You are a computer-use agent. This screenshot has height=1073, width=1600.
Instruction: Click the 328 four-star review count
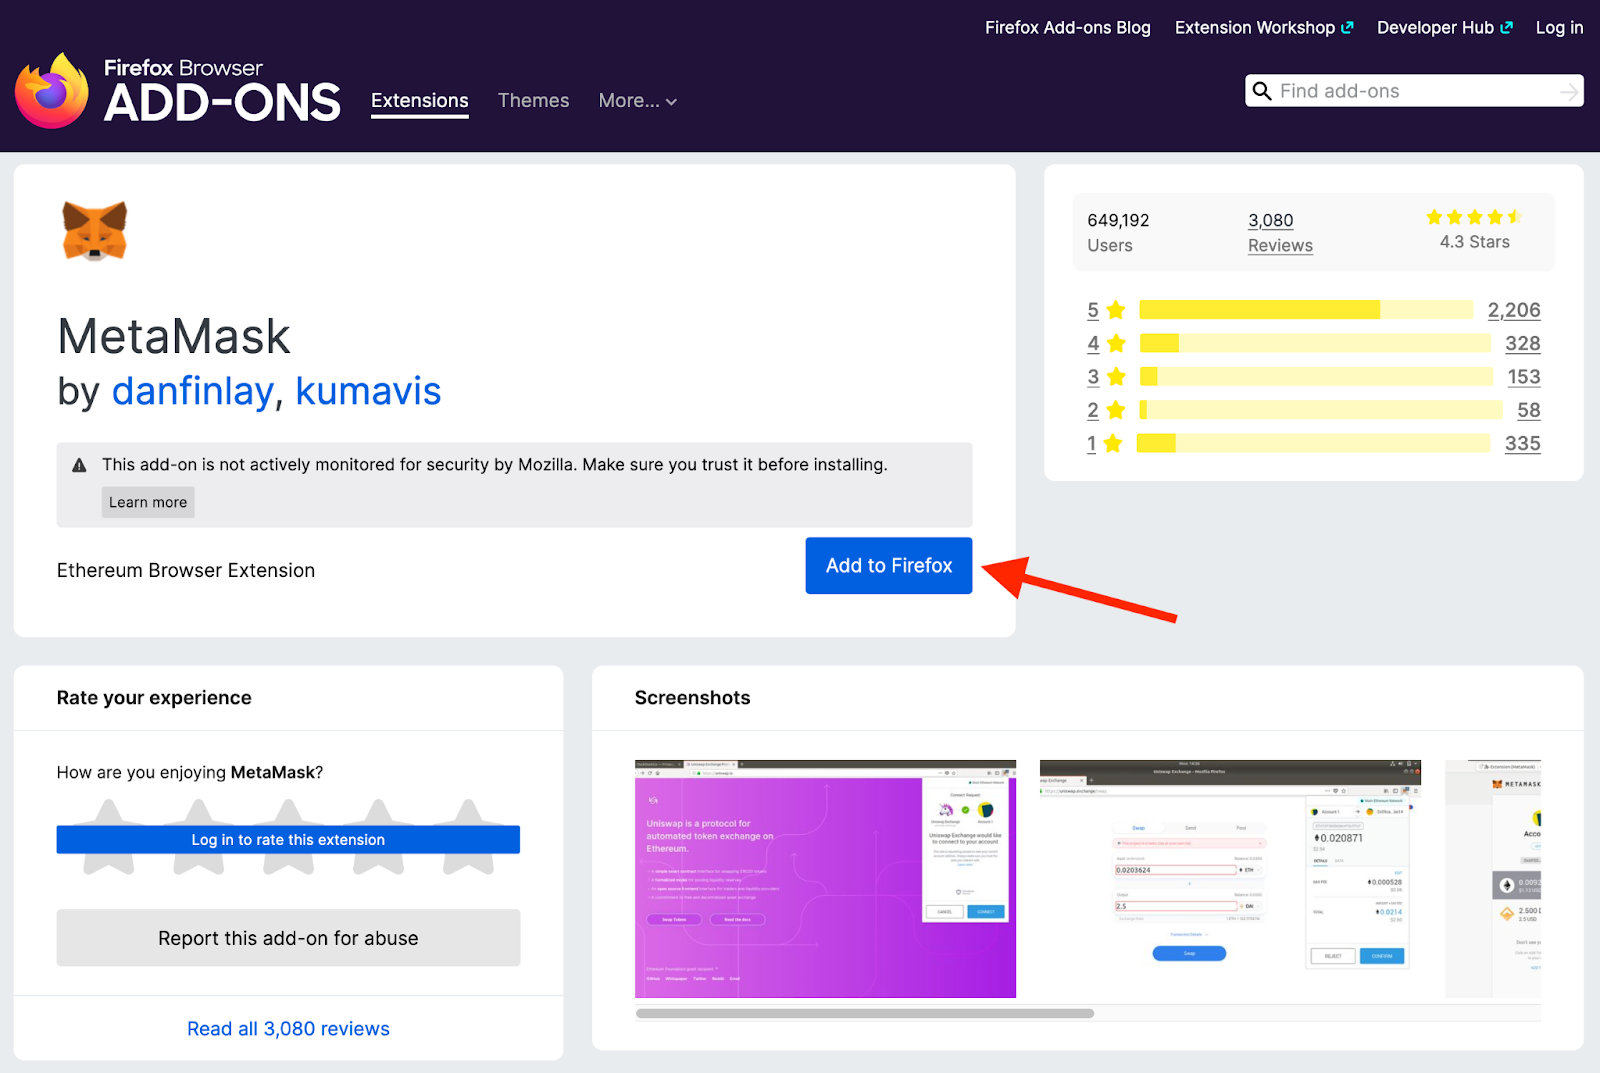(1523, 343)
